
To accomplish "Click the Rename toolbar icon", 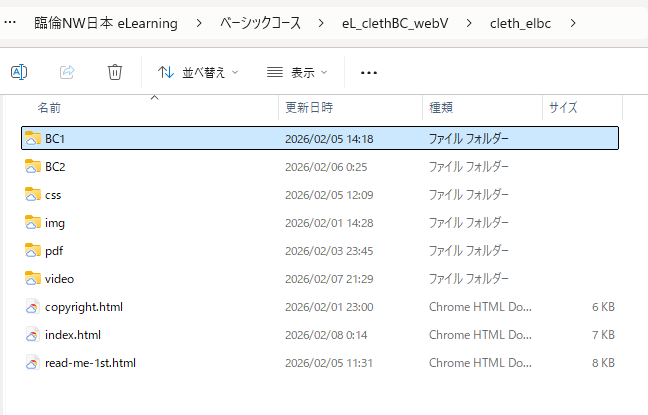I will point(19,72).
